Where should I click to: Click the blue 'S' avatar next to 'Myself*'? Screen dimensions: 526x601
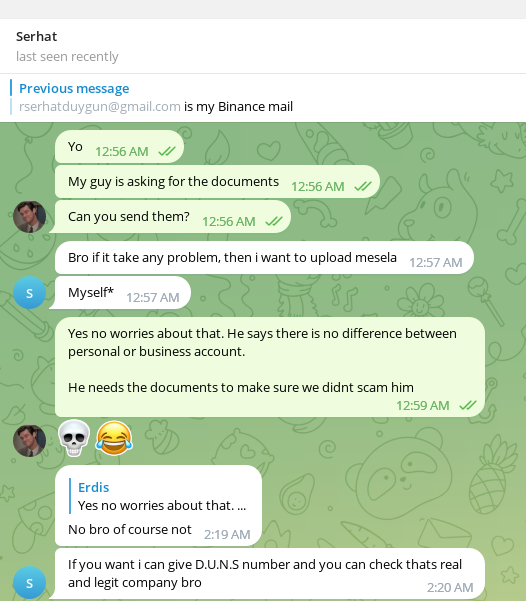click(30, 292)
